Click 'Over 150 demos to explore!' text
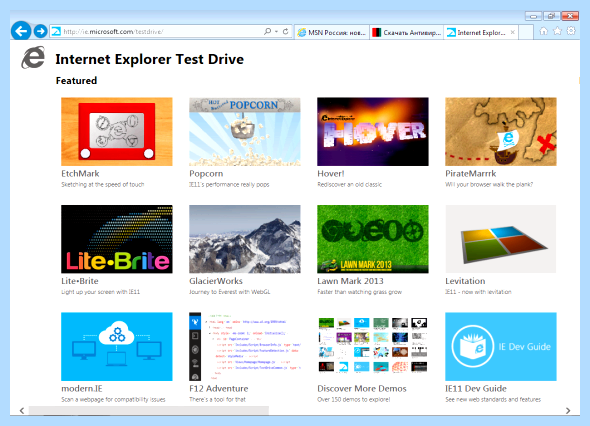 click(354, 399)
